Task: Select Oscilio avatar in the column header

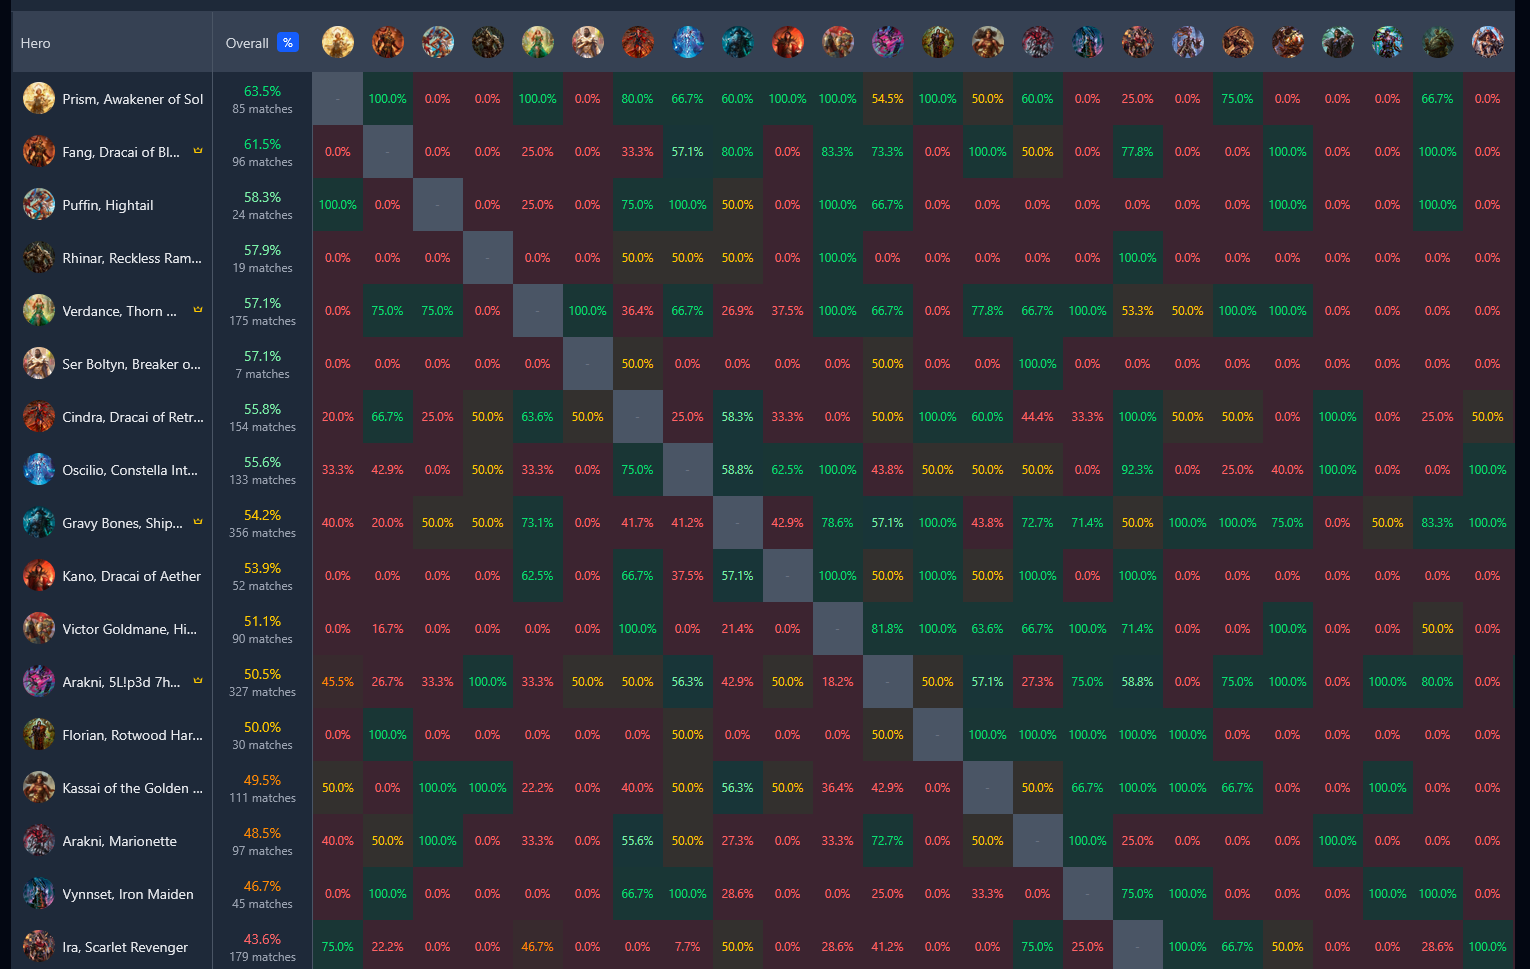Action: coord(688,42)
